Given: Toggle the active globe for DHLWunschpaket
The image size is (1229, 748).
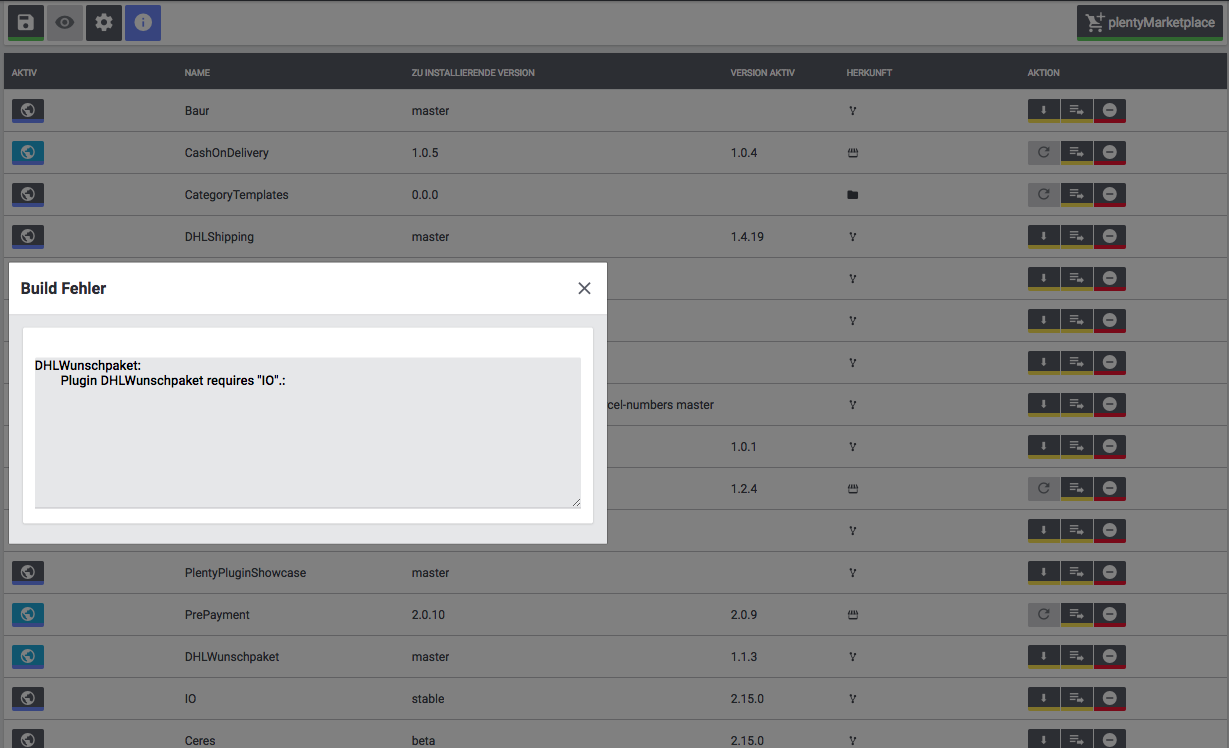Looking at the screenshot, I should pyautogui.click(x=28, y=657).
